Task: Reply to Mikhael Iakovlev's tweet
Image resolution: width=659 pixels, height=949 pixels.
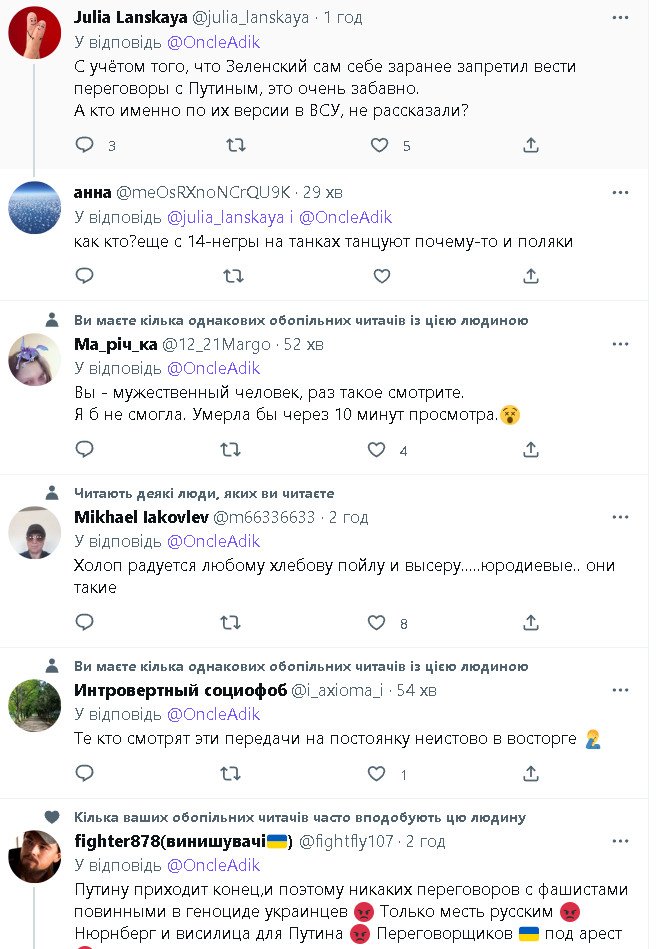Action: pos(85,623)
